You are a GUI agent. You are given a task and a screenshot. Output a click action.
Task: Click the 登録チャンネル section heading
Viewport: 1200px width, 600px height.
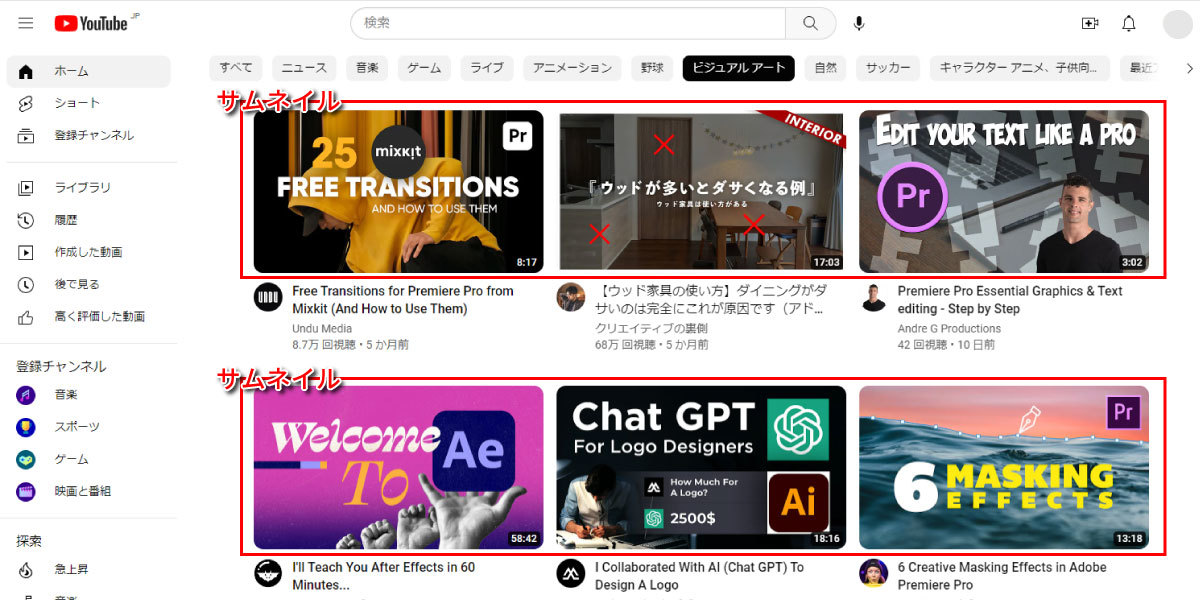(61, 366)
